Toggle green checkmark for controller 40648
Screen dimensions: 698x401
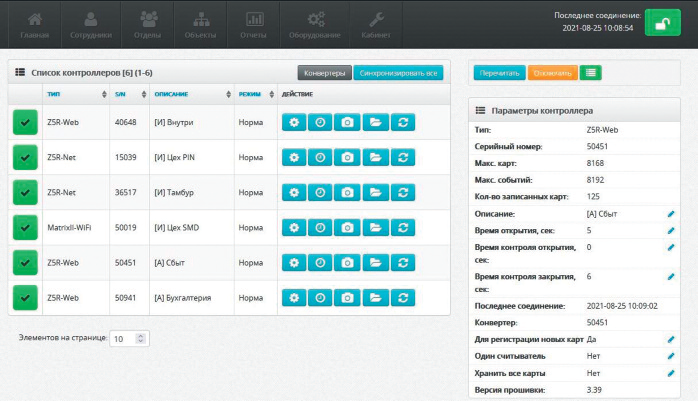[x=25, y=122]
